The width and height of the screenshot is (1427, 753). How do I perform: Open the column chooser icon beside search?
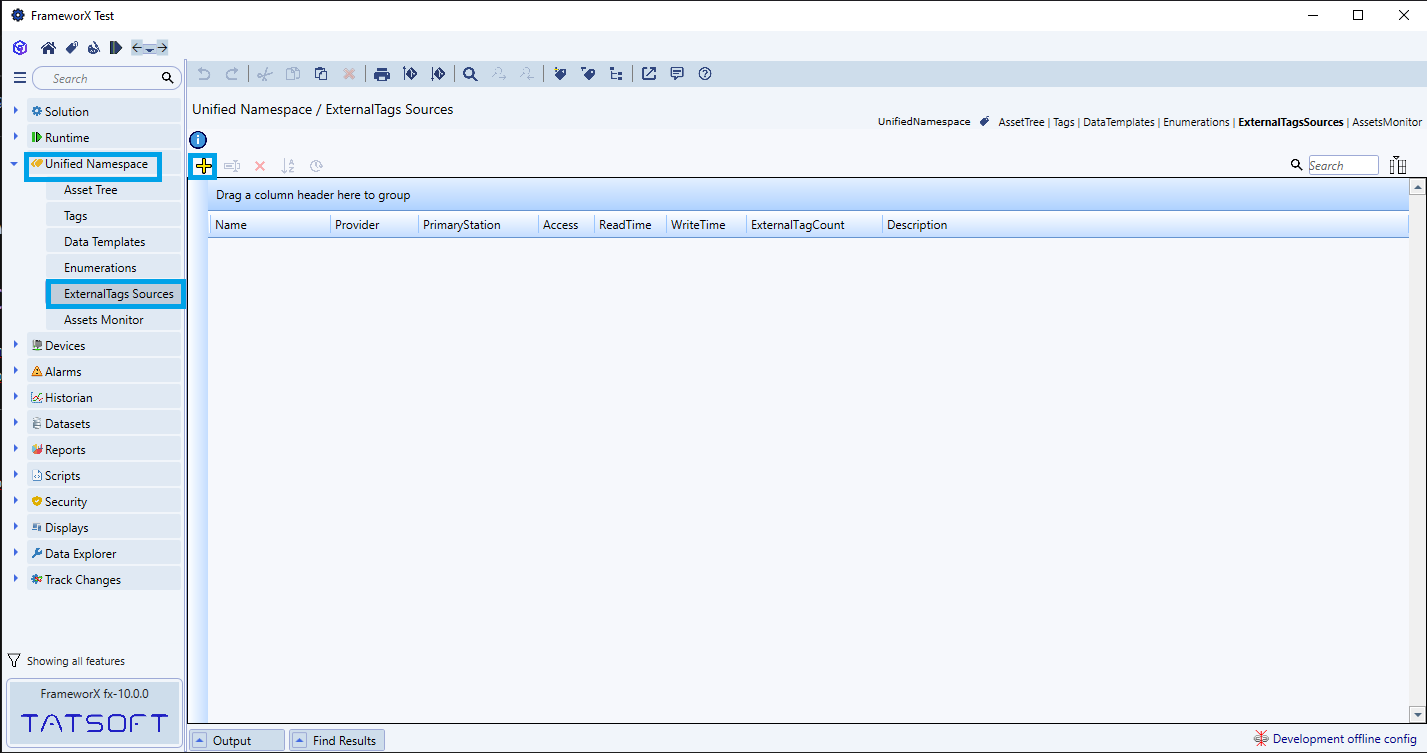pyautogui.click(x=1398, y=166)
